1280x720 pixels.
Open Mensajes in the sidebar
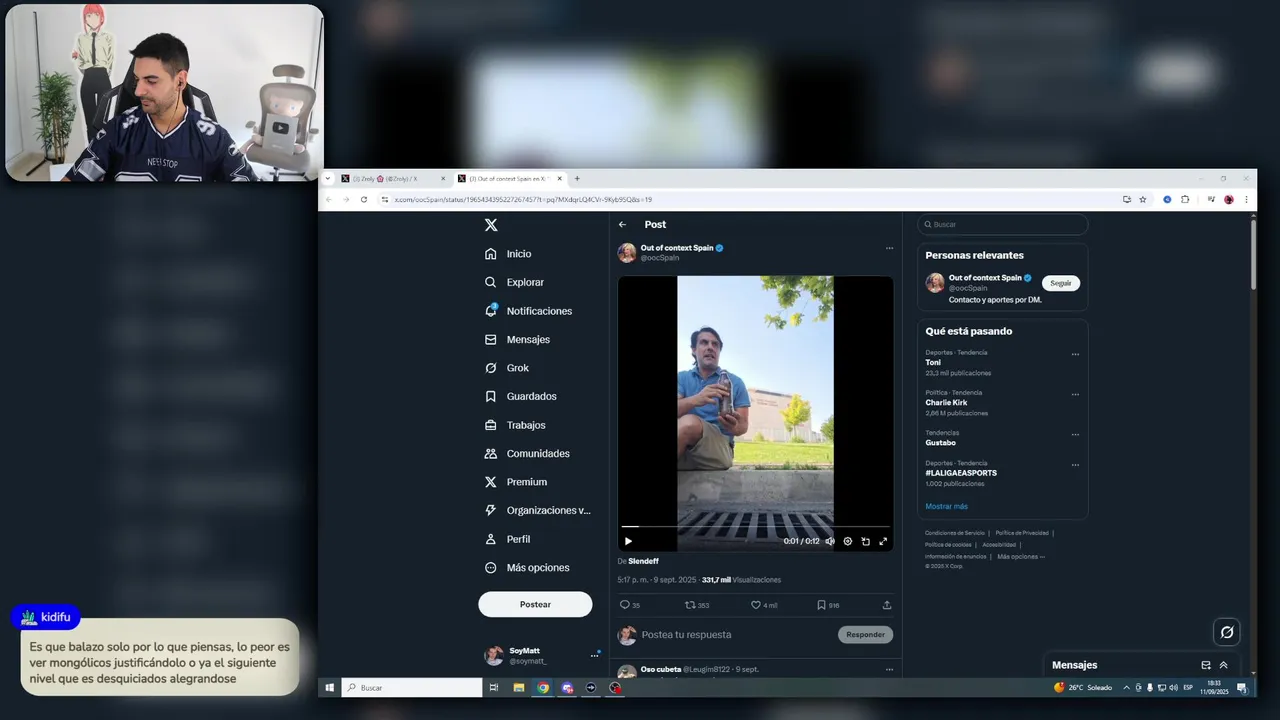518,339
